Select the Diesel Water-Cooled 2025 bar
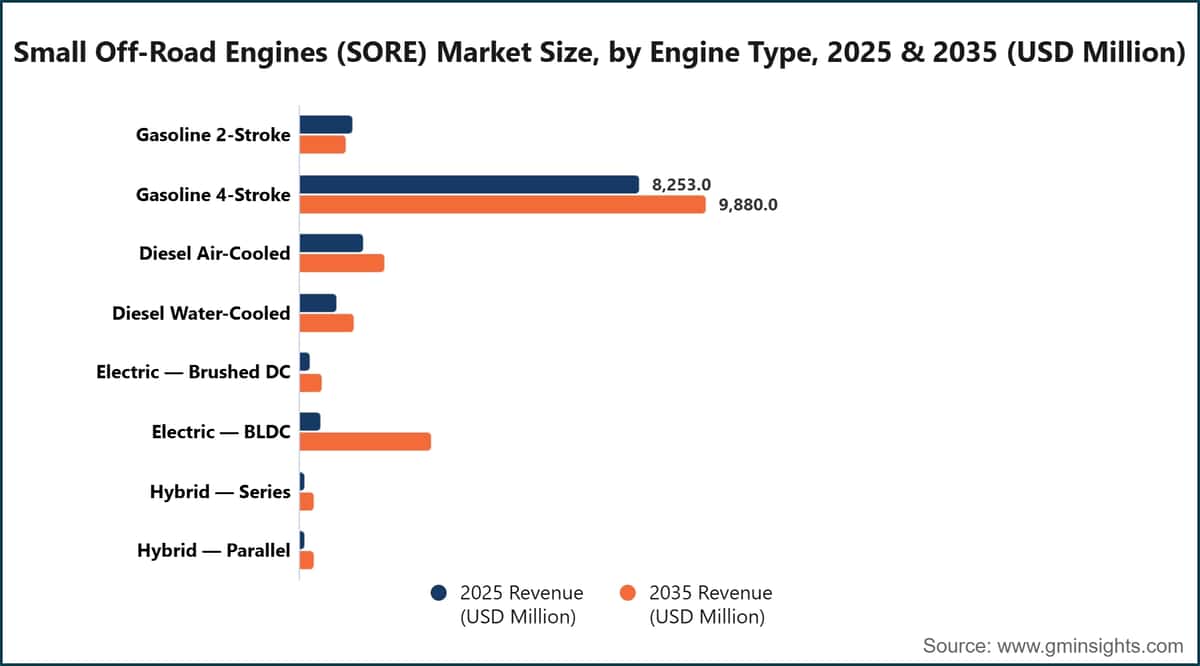 click(318, 302)
